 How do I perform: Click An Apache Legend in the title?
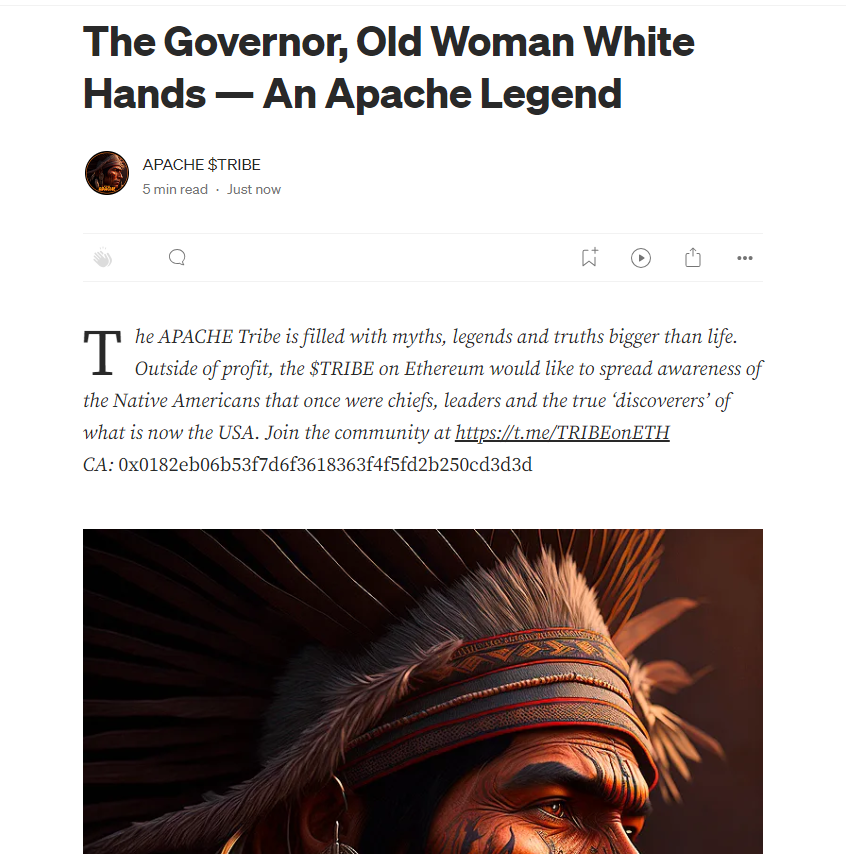[442, 94]
